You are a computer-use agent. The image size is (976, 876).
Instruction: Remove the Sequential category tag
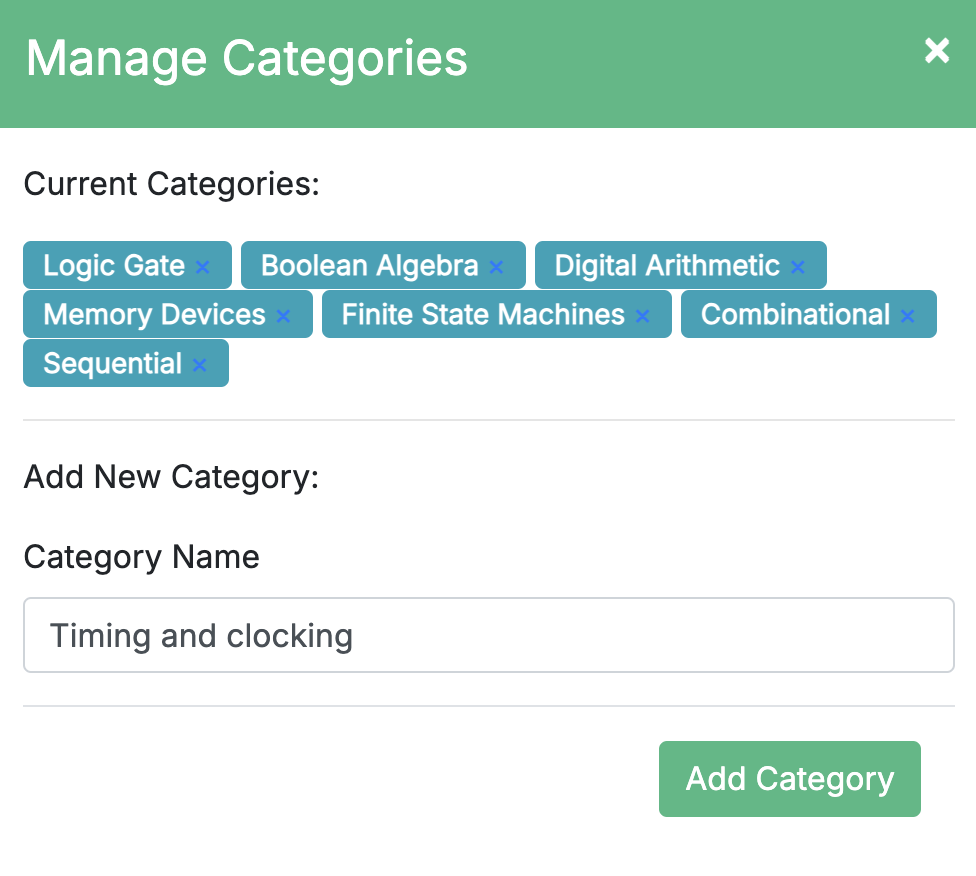pos(199,365)
